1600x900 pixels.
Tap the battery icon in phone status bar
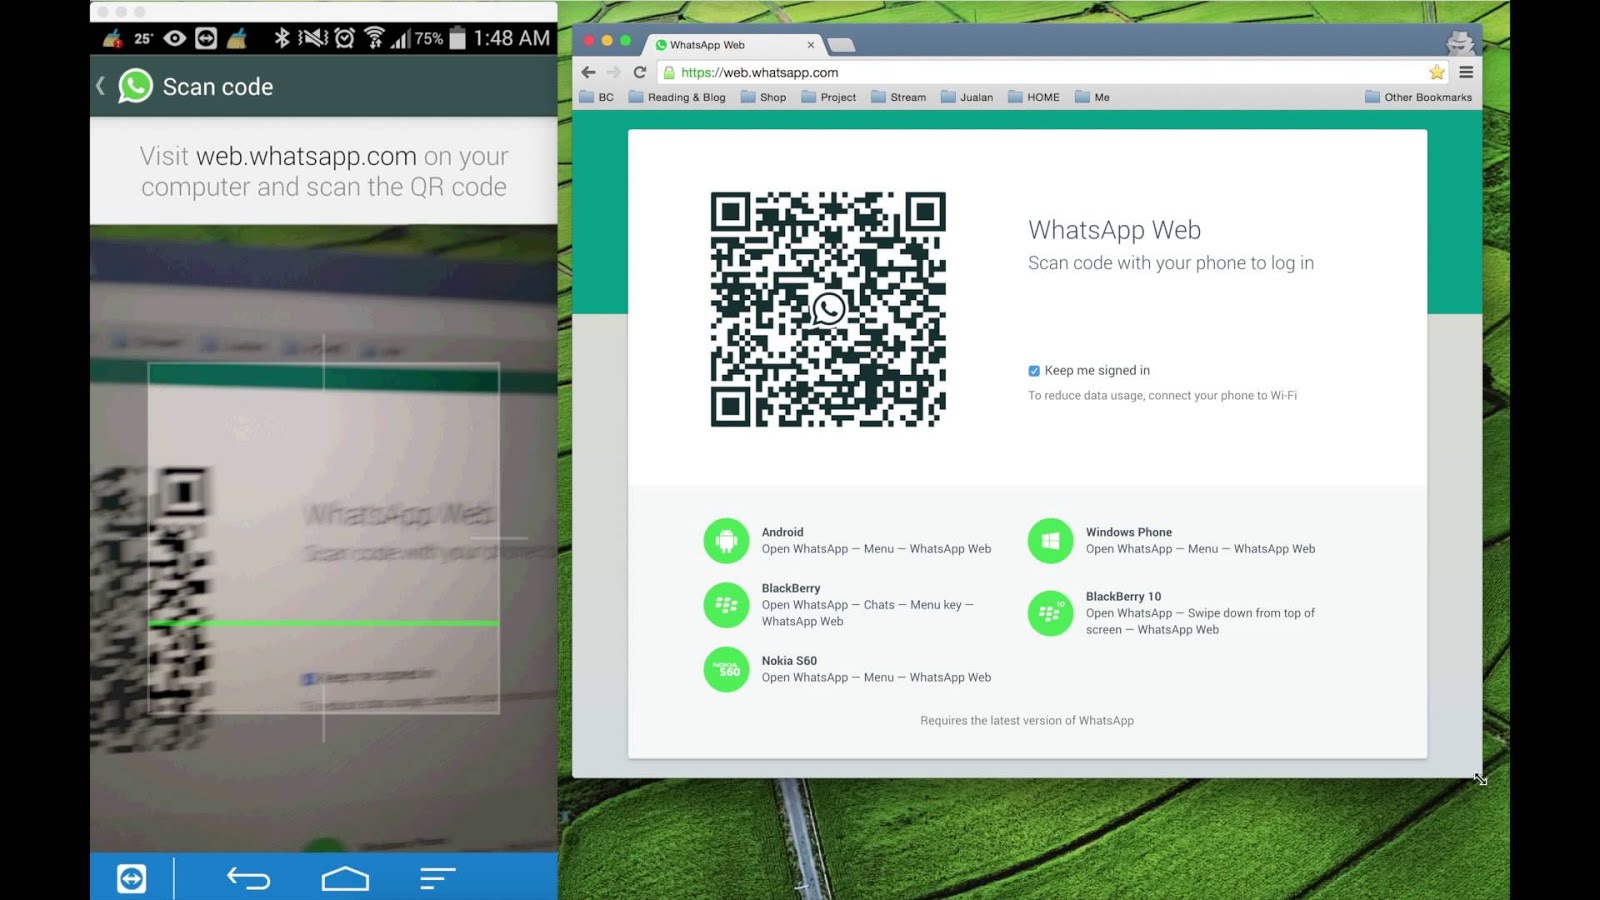457,38
